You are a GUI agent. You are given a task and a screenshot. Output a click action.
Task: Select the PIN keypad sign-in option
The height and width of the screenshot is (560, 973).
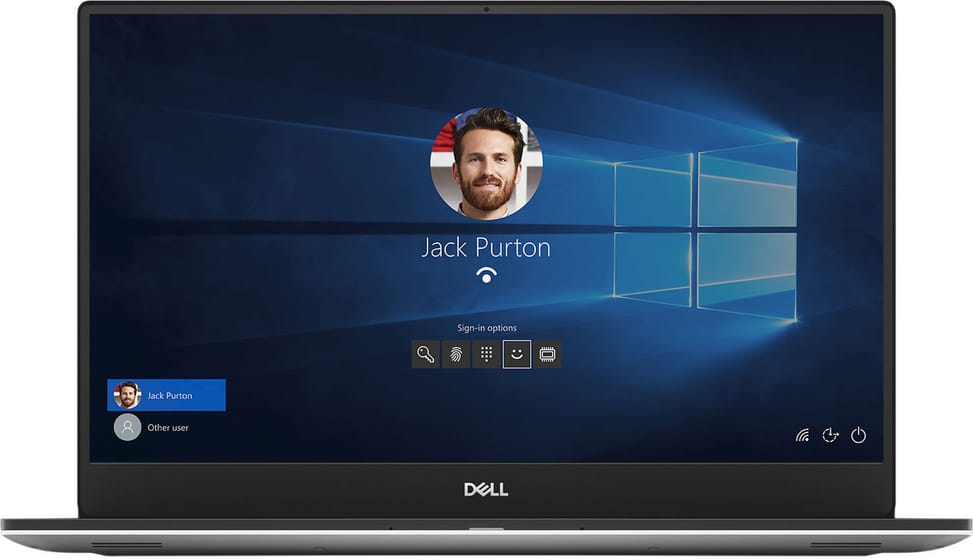(x=486, y=355)
